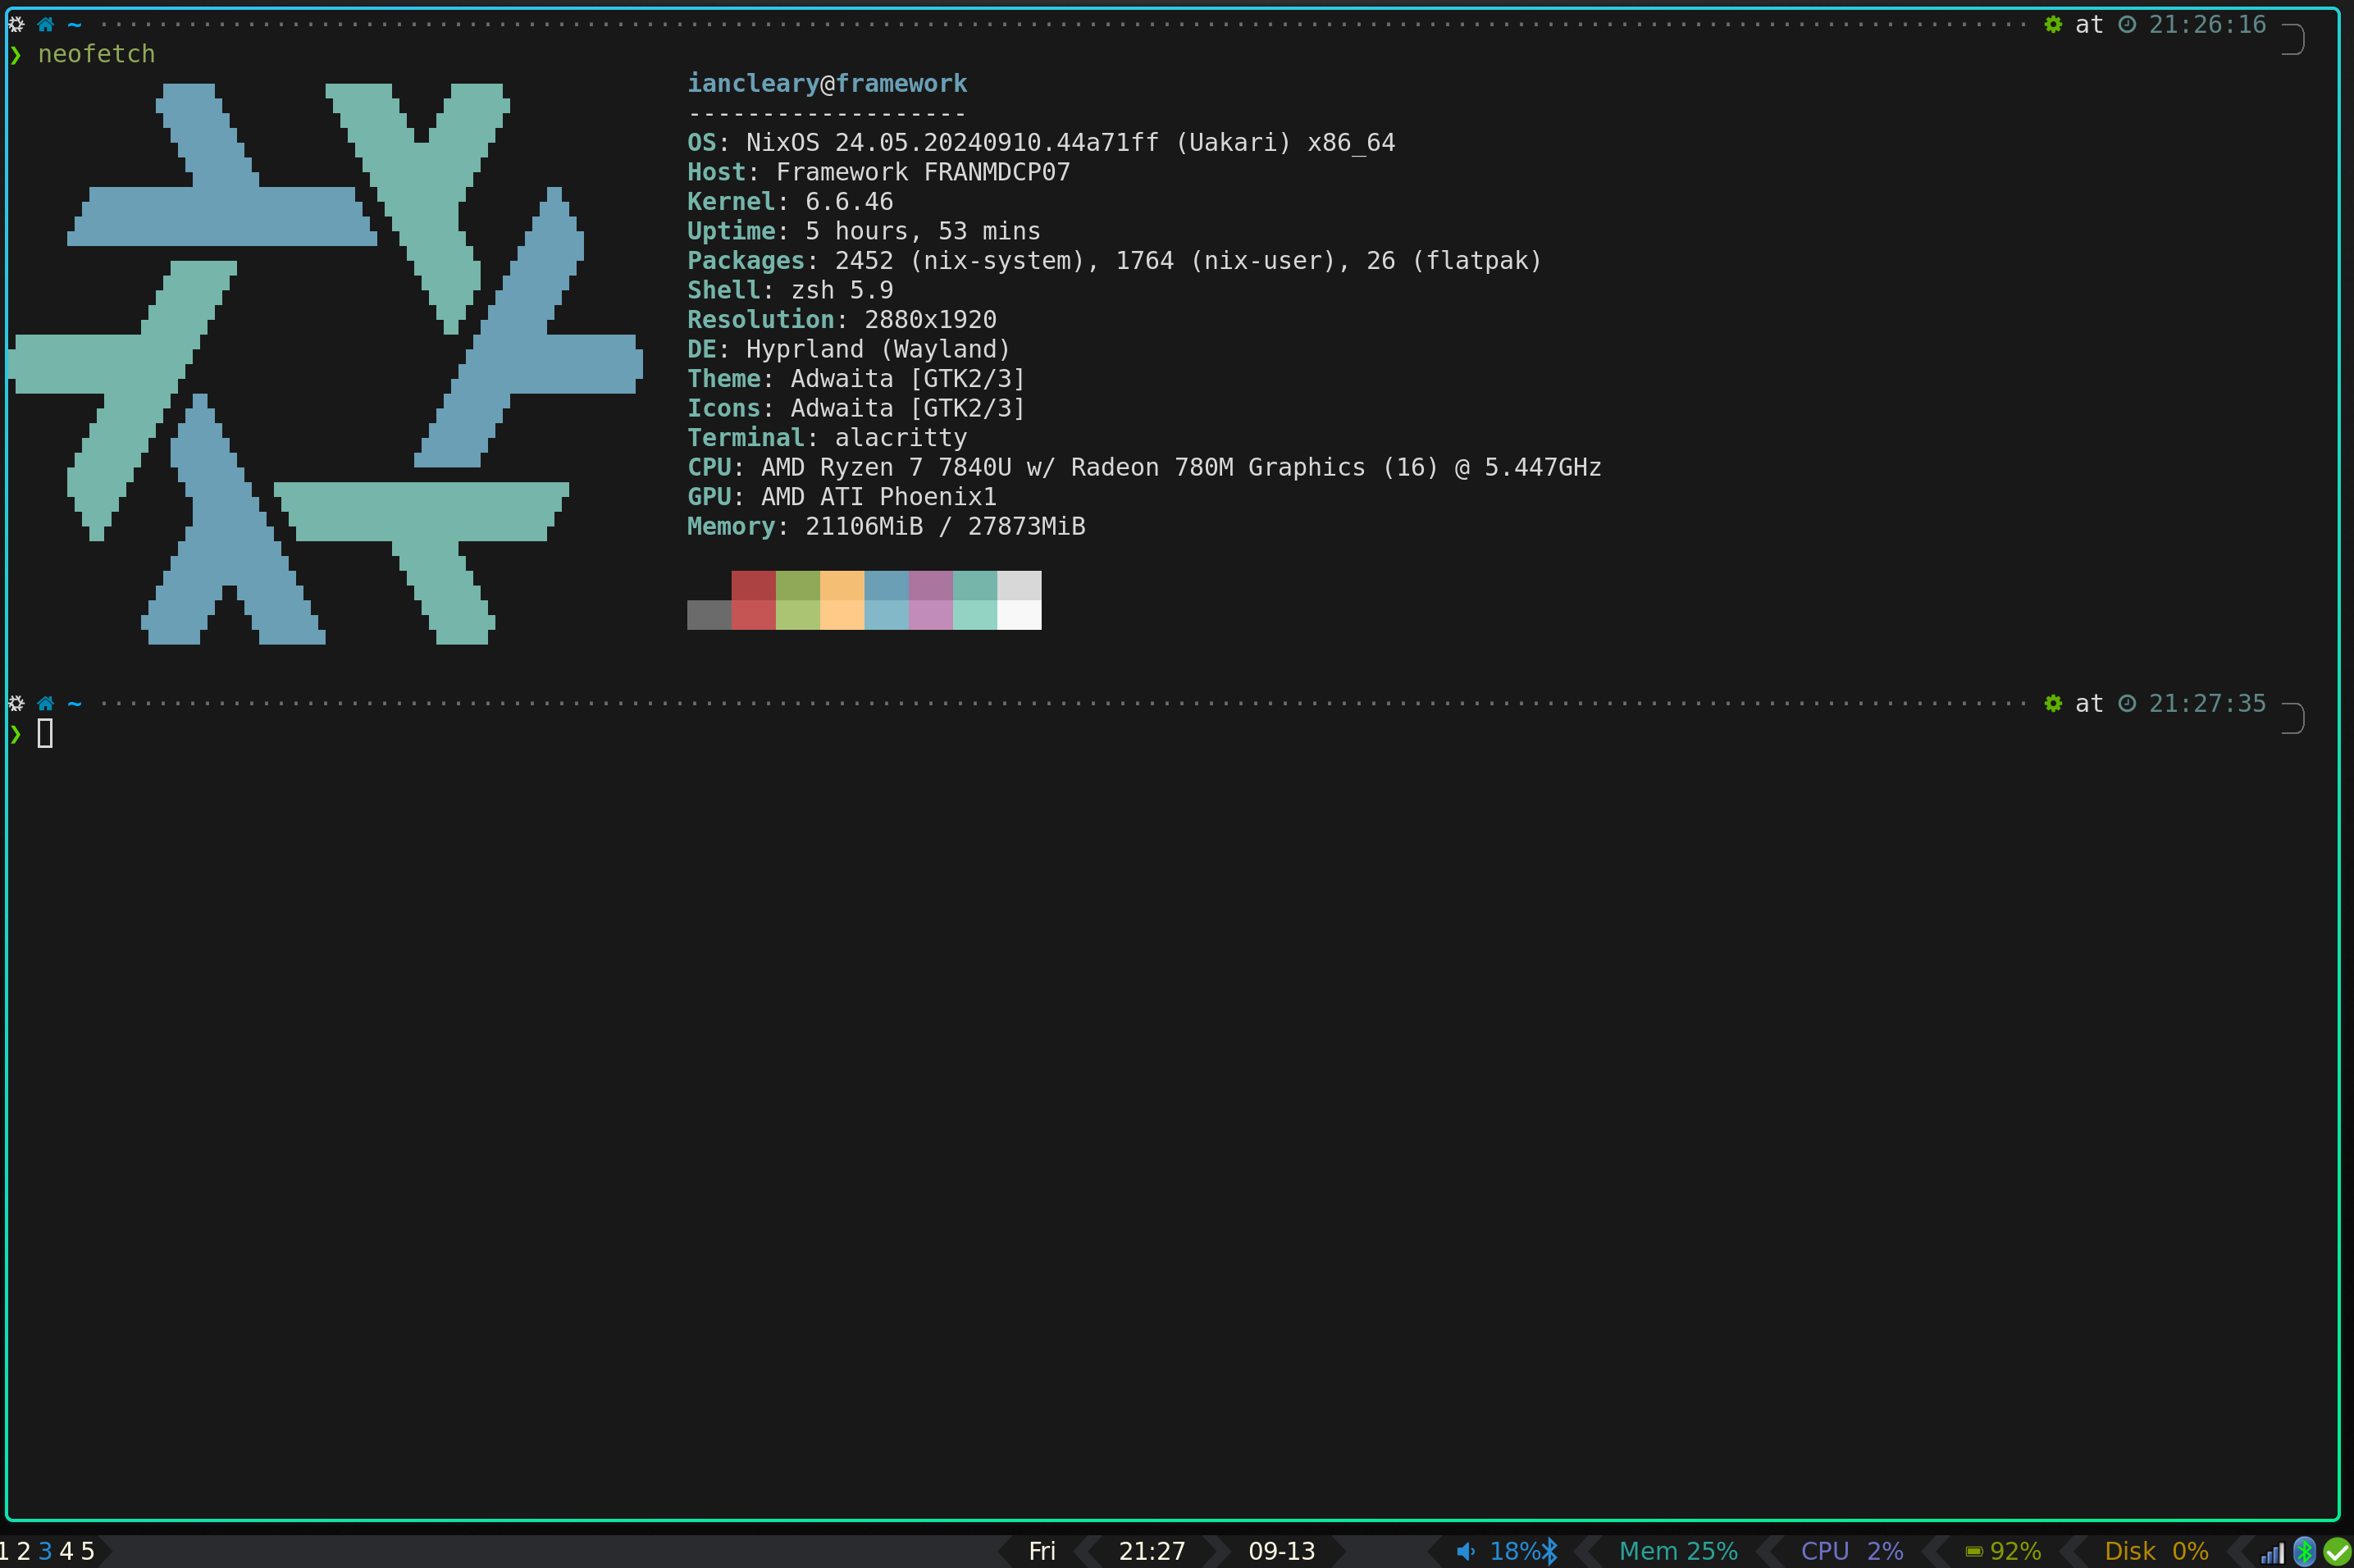
Task: Click the upper teal swatch in the palette
Action: click(x=975, y=585)
